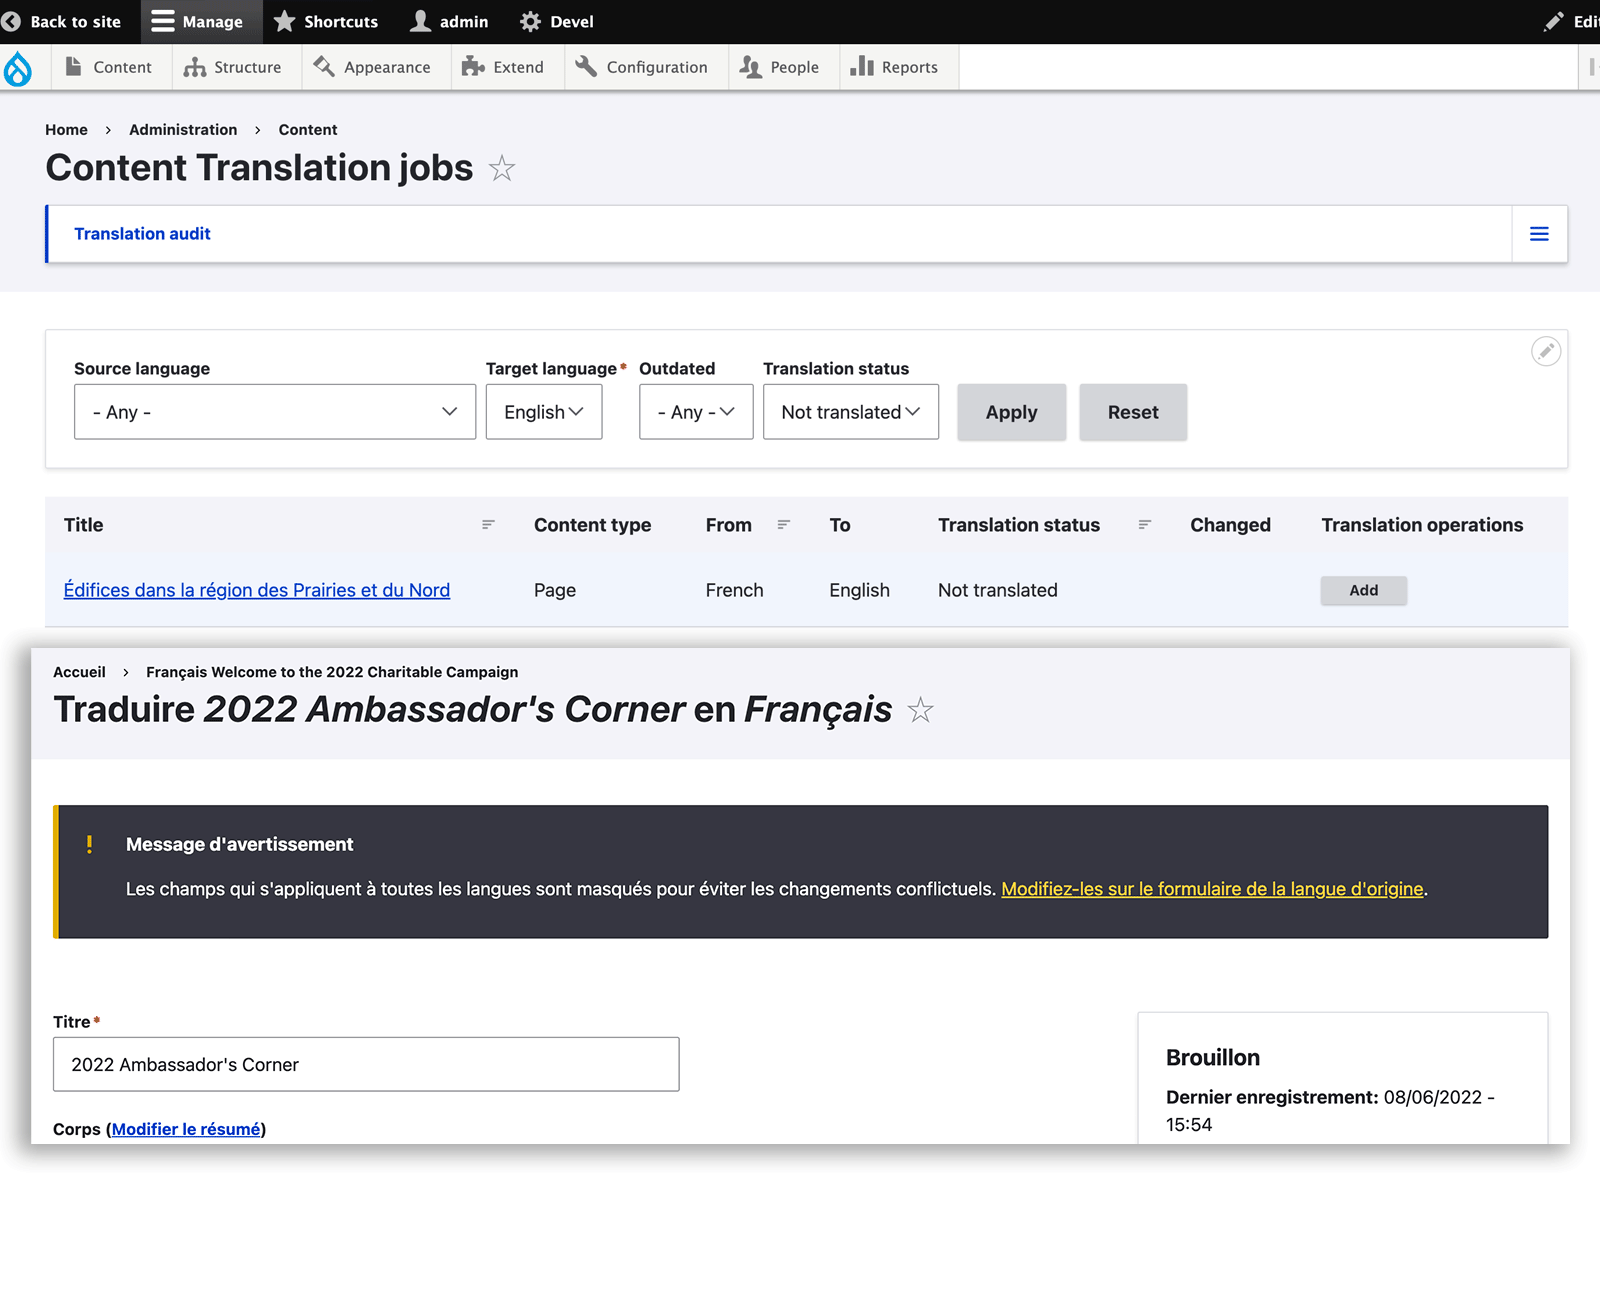The height and width of the screenshot is (1295, 1600).
Task: Open the Content admin menu
Action: click(109, 67)
